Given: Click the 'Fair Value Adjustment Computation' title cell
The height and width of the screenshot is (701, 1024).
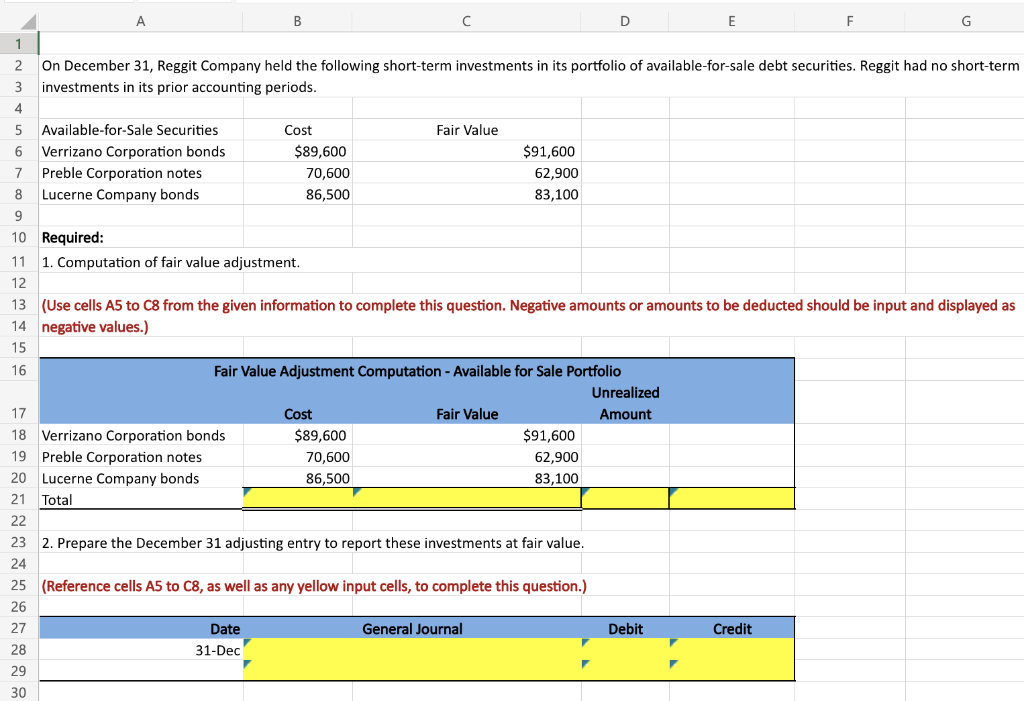Looking at the screenshot, I should point(416,371).
